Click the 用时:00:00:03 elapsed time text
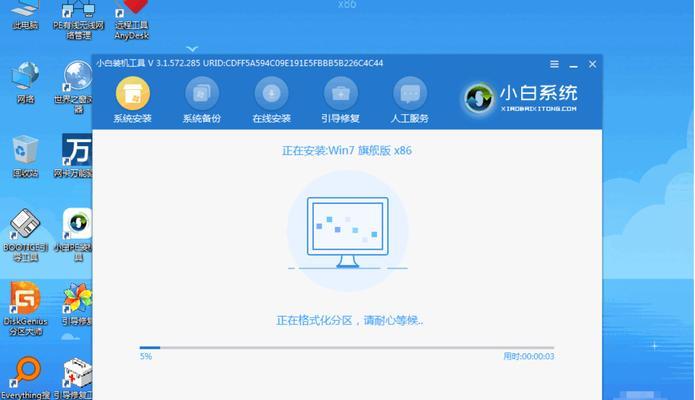 [x=528, y=356]
